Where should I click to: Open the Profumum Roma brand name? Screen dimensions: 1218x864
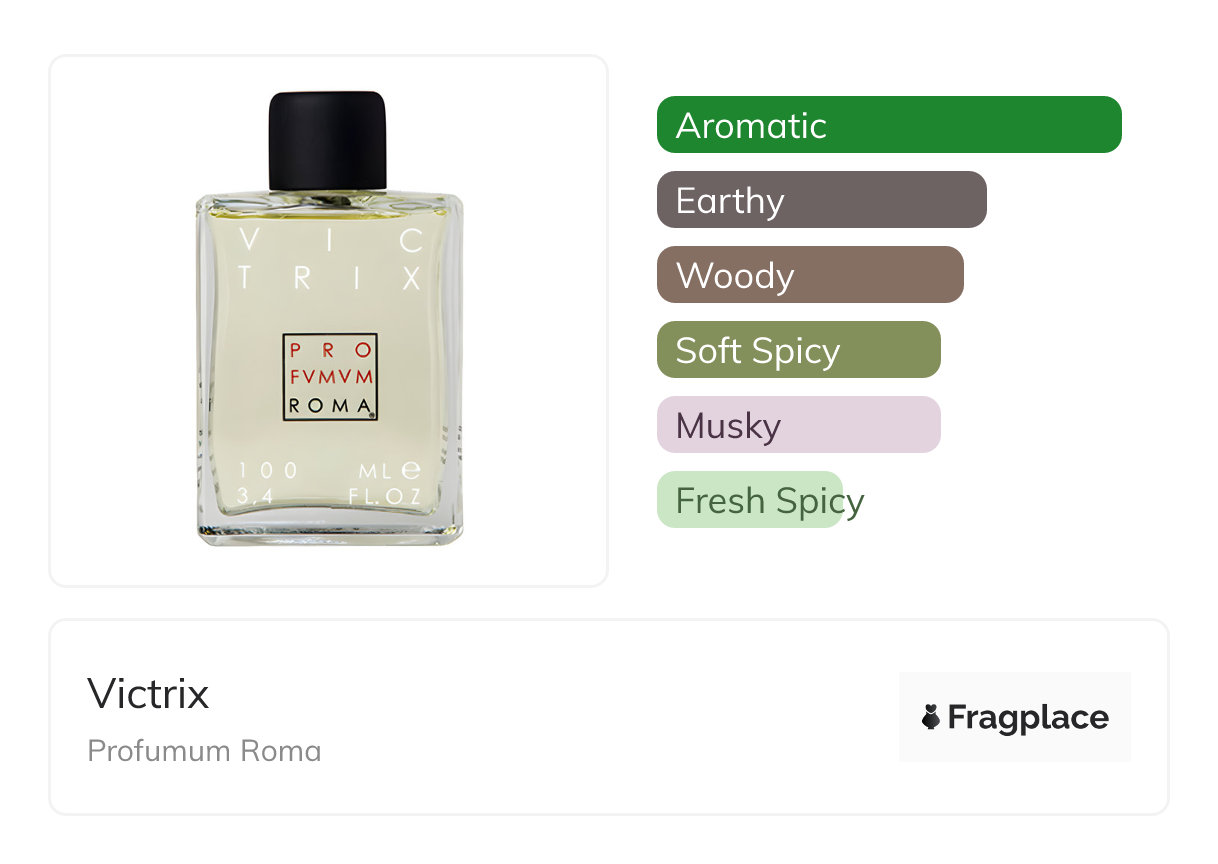[204, 751]
